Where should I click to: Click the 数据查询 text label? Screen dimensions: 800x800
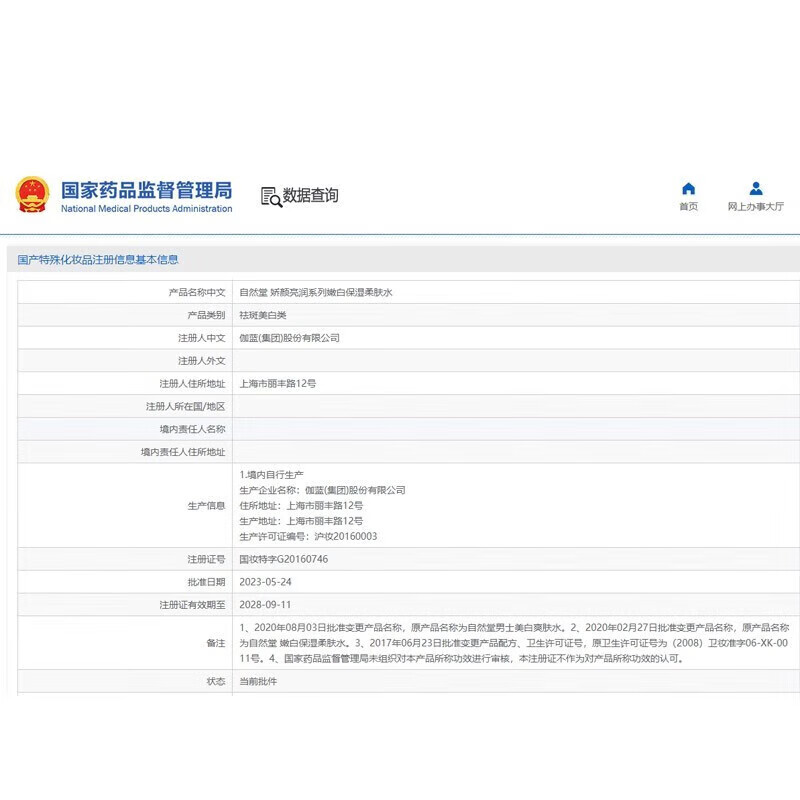point(313,196)
